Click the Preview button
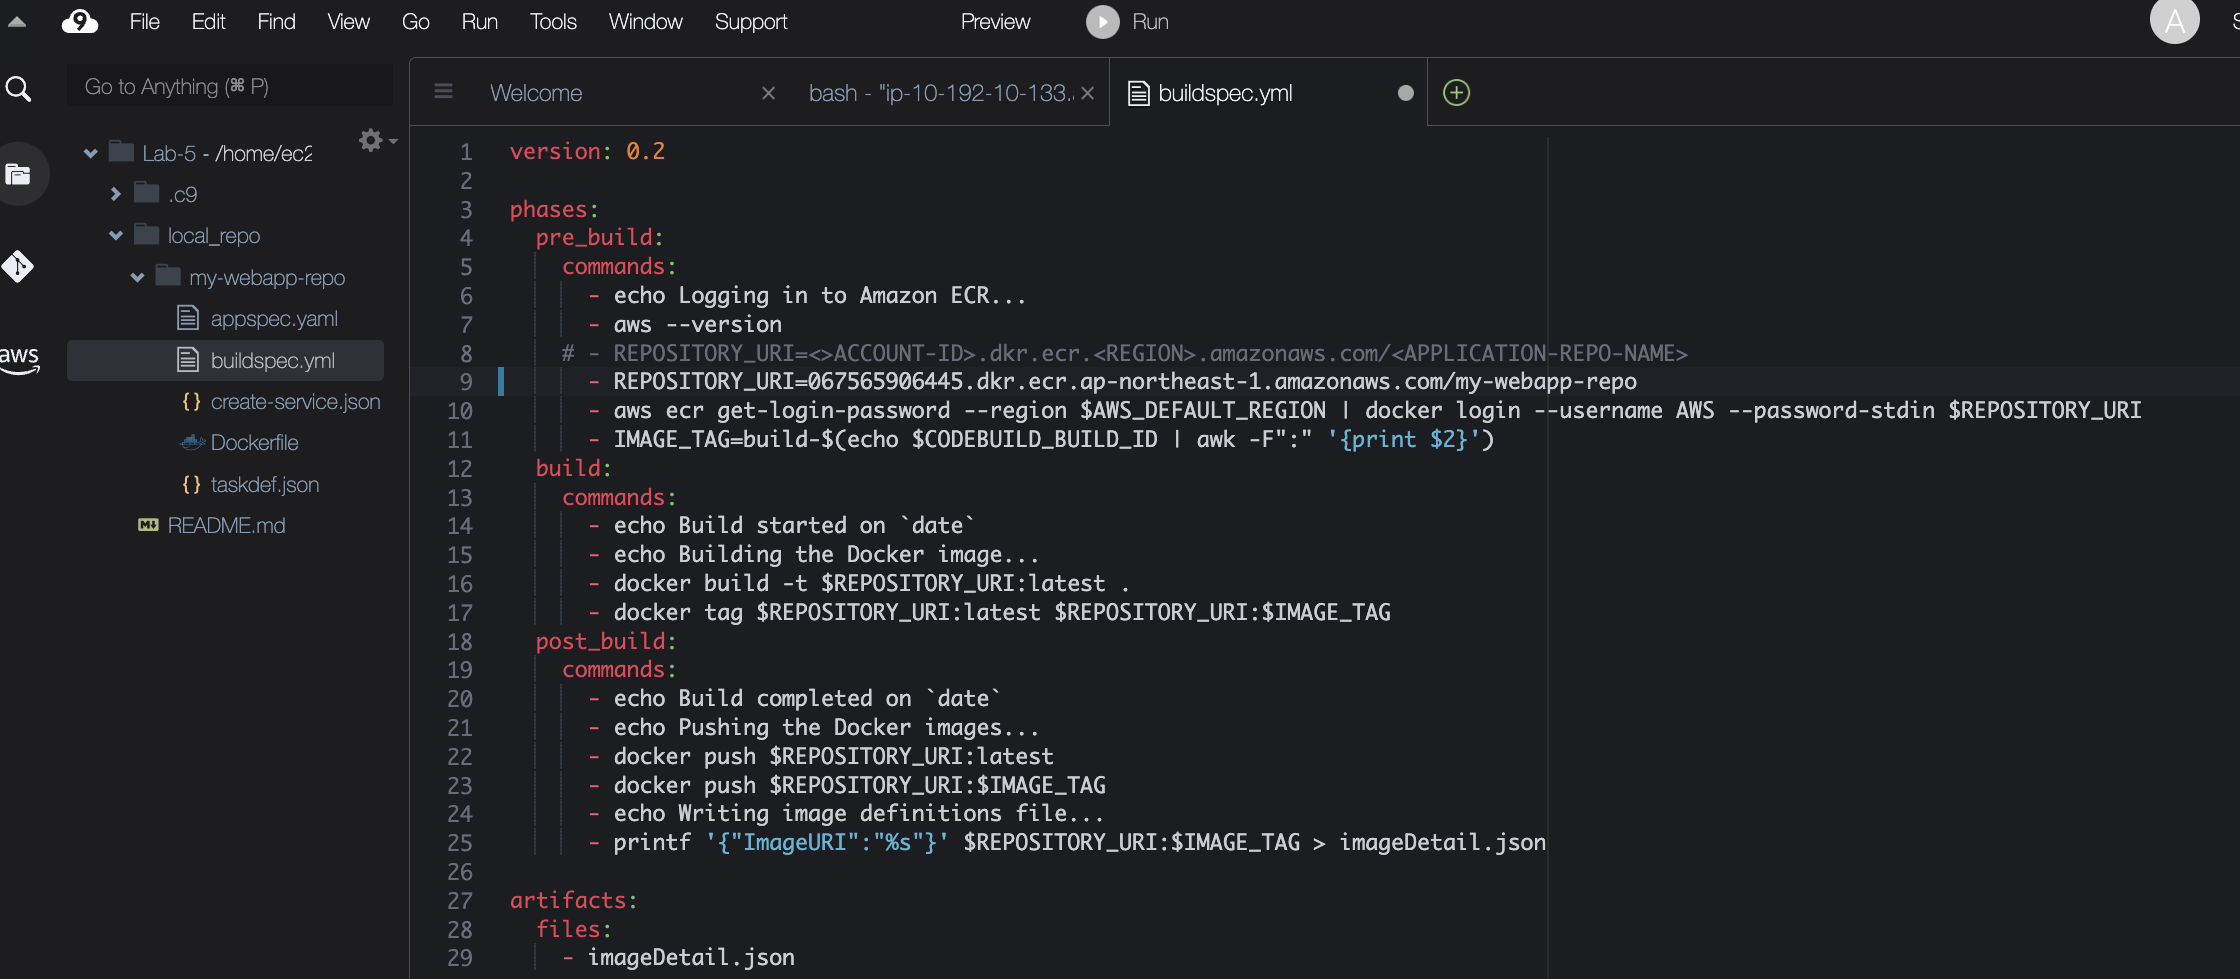The width and height of the screenshot is (2240, 979). click(996, 22)
